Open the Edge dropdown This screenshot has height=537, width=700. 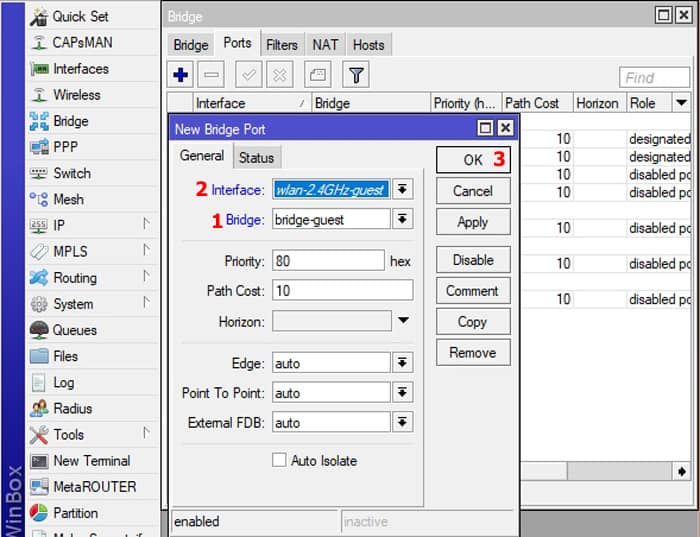click(402, 363)
